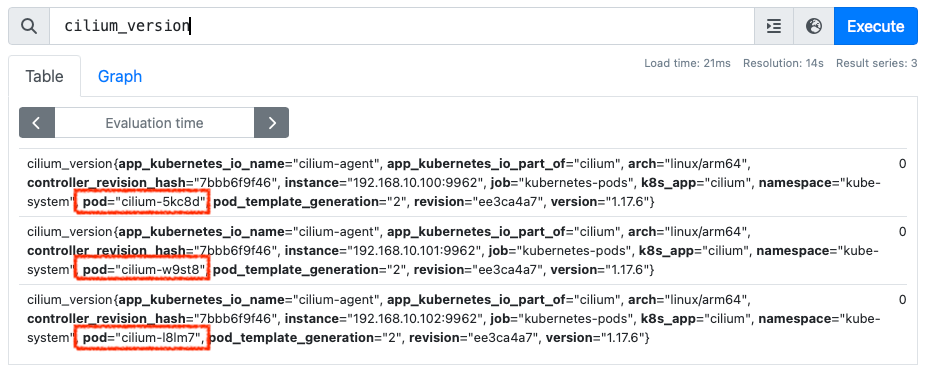926x372 pixels.
Task: Switch to the Graph tab
Action: 120,76
